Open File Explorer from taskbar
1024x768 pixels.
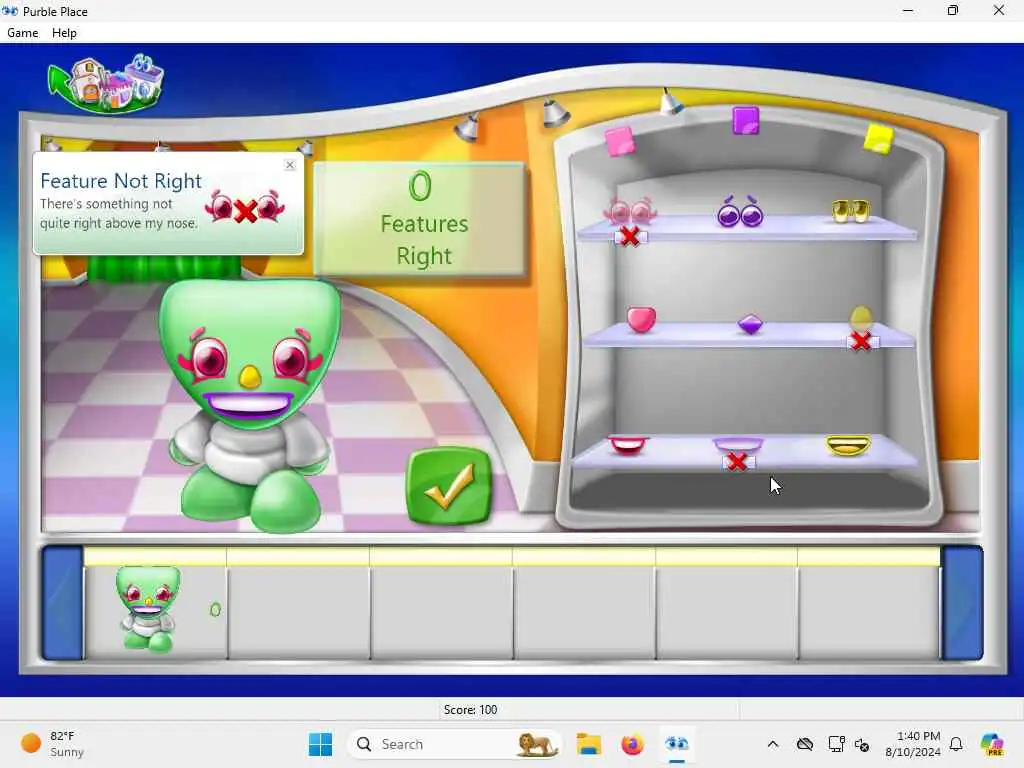[588, 744]
